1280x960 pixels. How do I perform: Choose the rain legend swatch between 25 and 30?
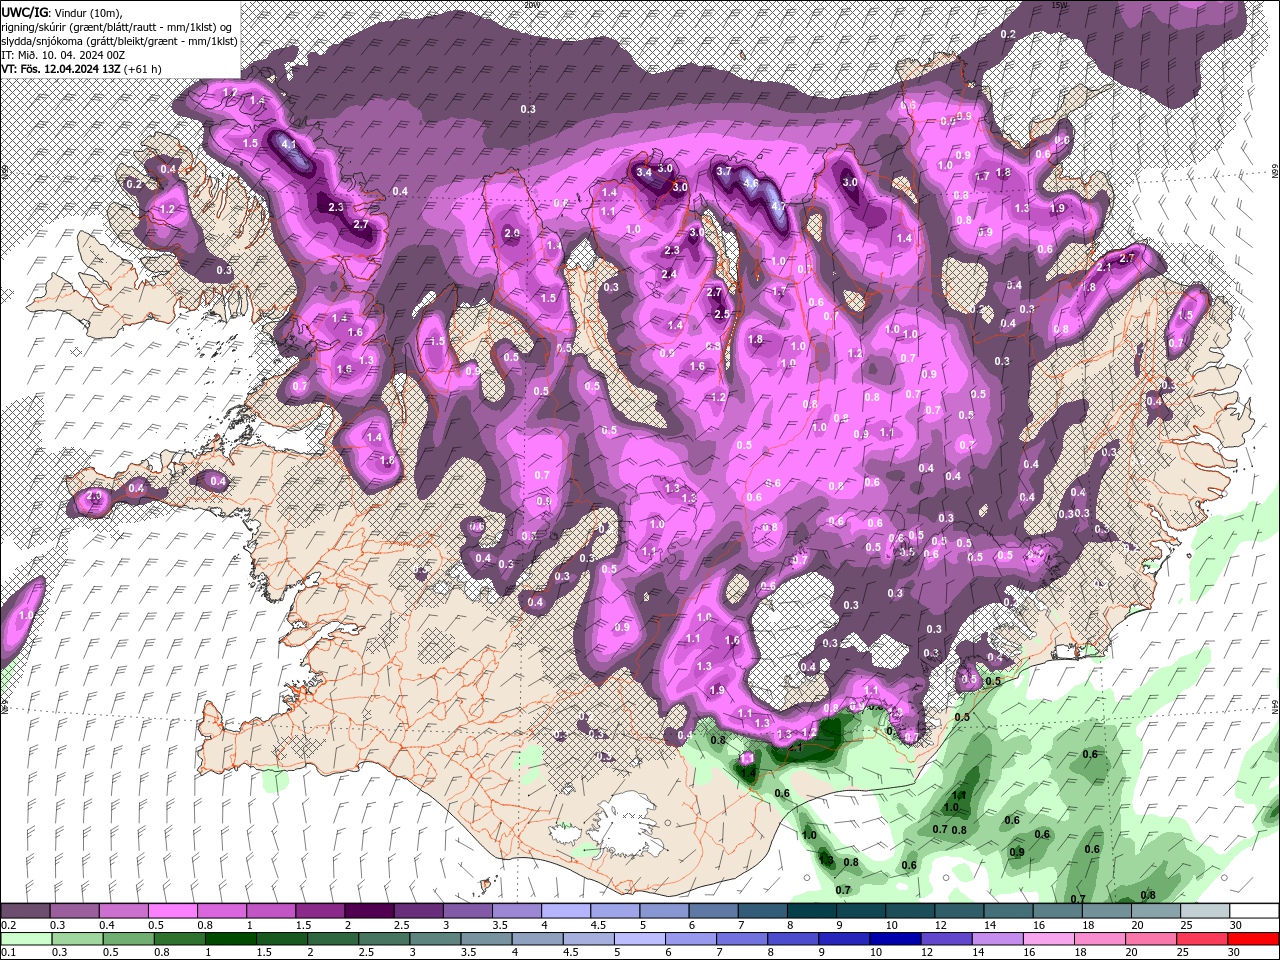[1200, 939]
